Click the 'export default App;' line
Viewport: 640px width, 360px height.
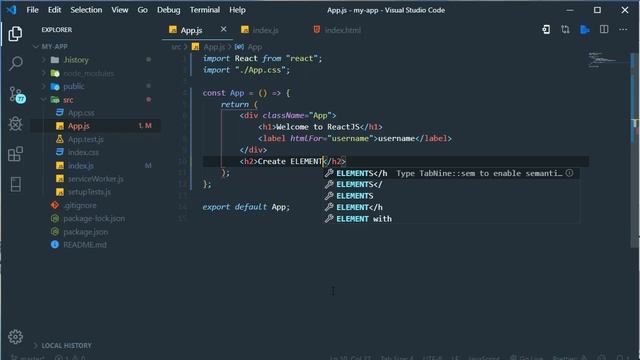246,207
